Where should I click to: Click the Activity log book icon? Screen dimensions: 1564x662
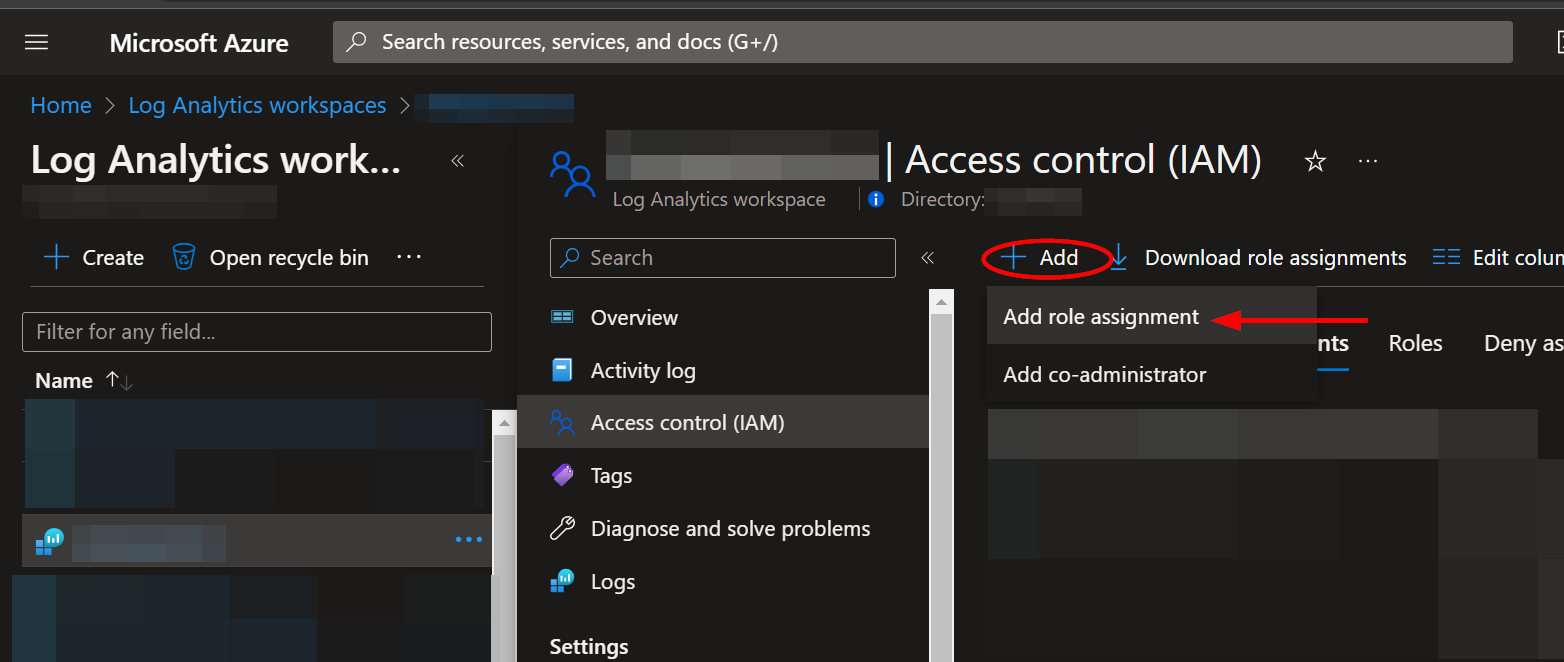point(562,370)
